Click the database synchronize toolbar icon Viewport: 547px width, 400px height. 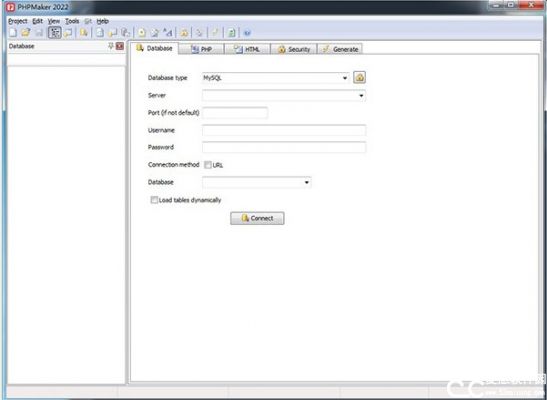84,33
